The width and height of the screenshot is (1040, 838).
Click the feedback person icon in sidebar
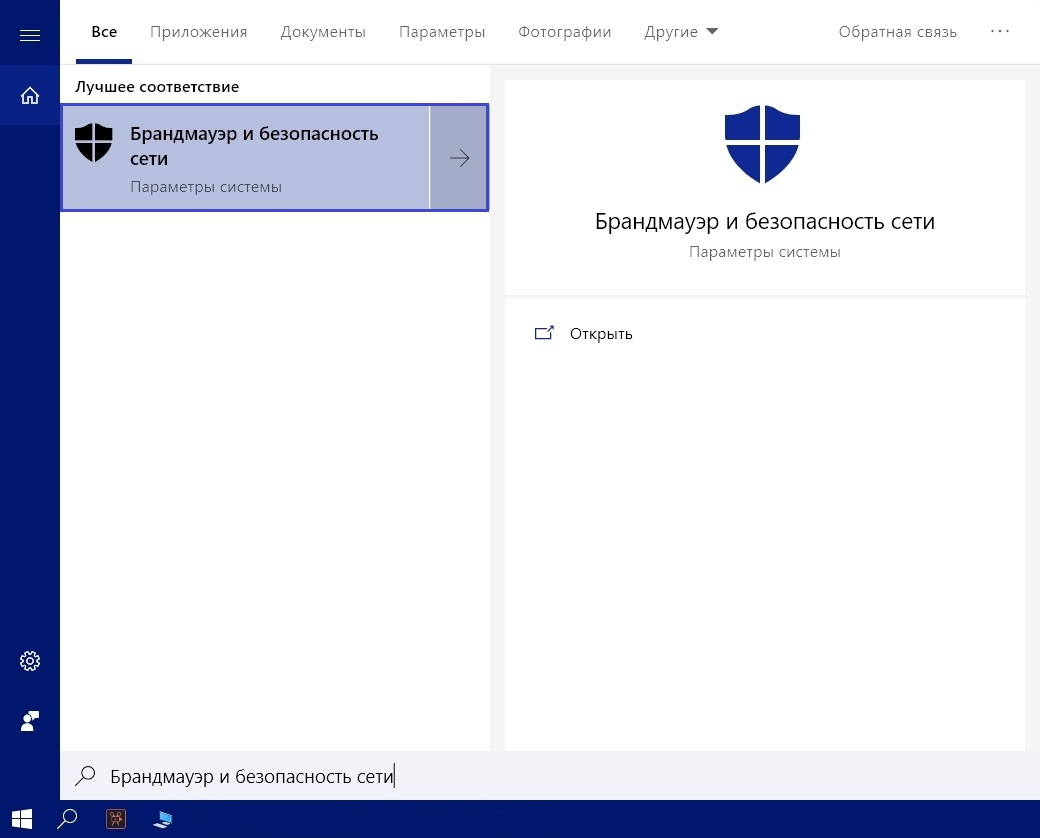[x=30, y=721]
